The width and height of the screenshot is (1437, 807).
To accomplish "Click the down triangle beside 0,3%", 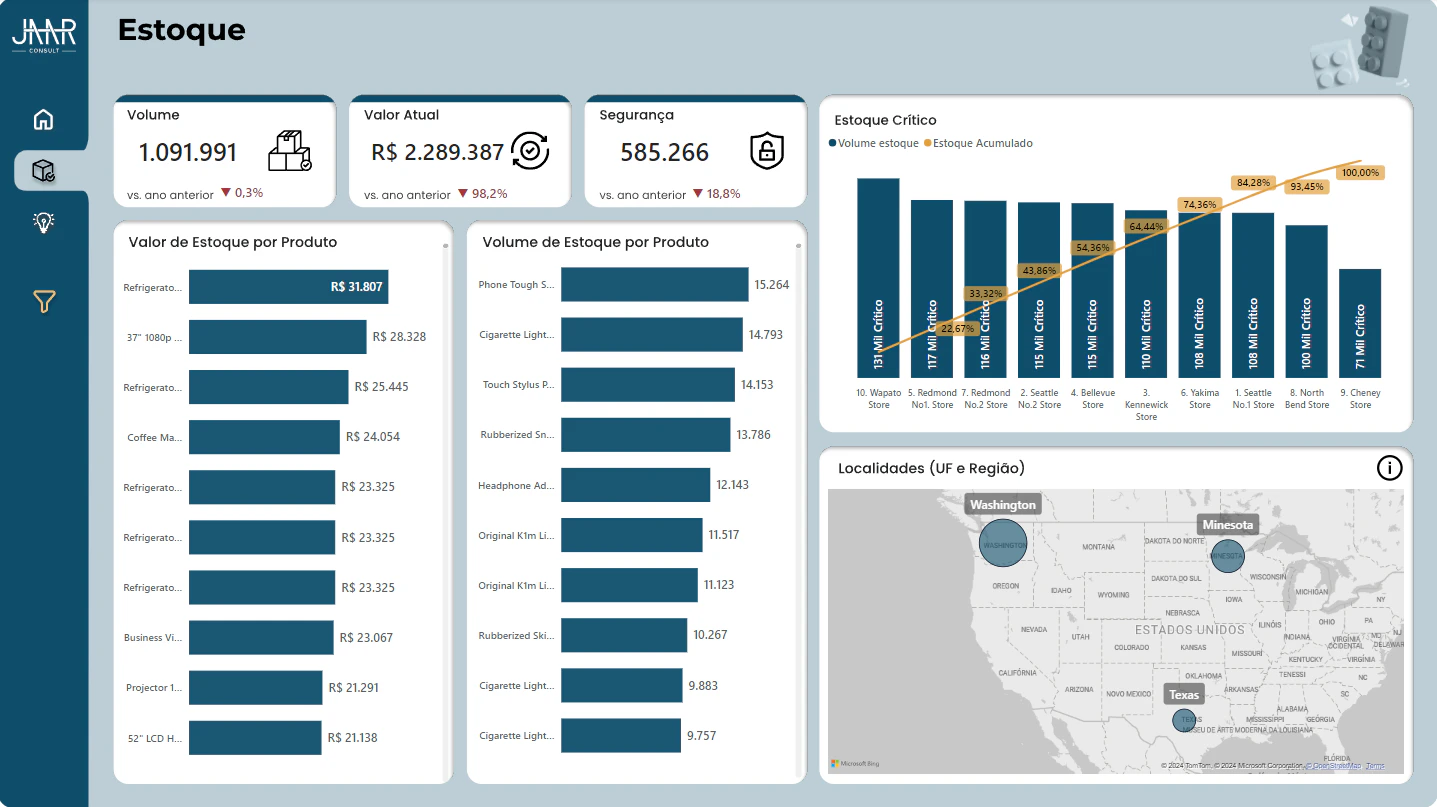I will click(x=226, y=193).
